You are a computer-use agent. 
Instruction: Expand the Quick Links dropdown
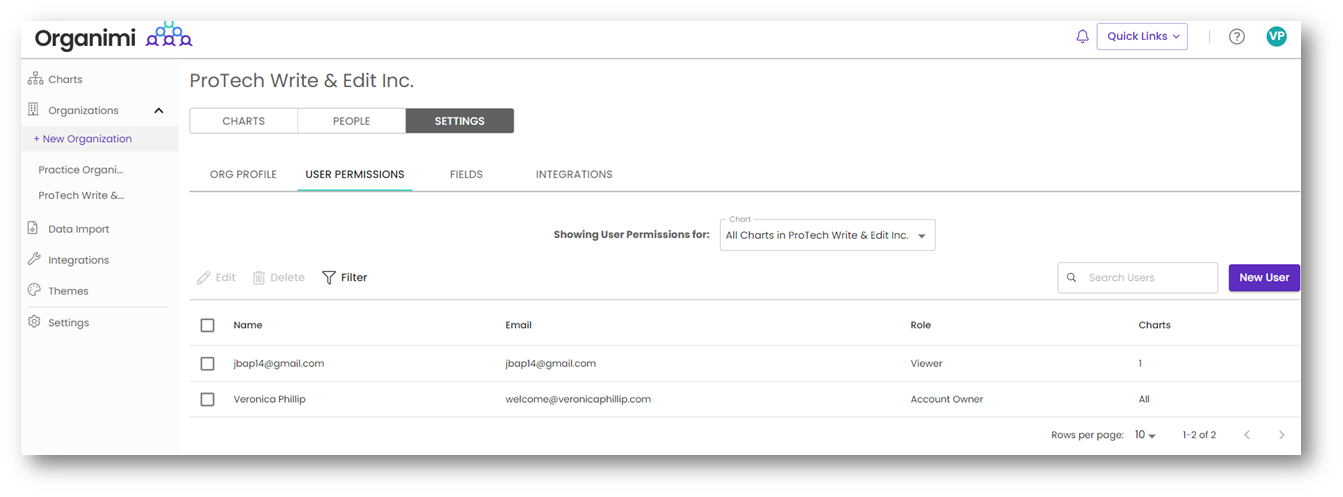tap(1142, 37)
